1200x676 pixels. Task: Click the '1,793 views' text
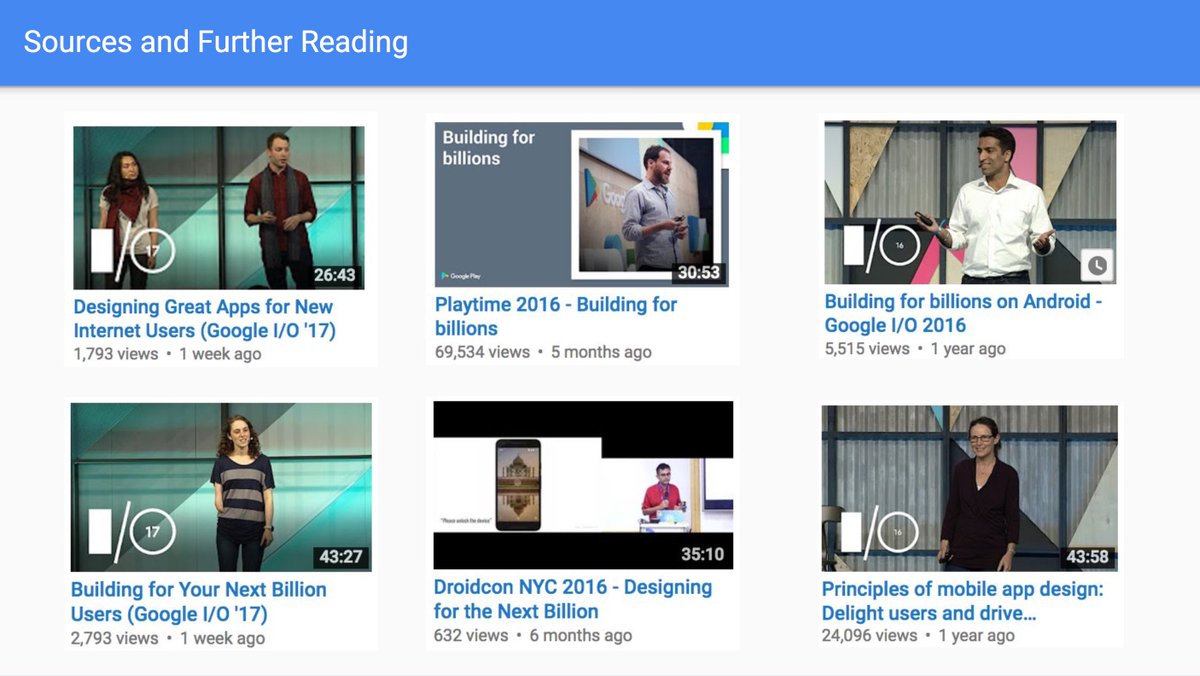tap(116, 354)
